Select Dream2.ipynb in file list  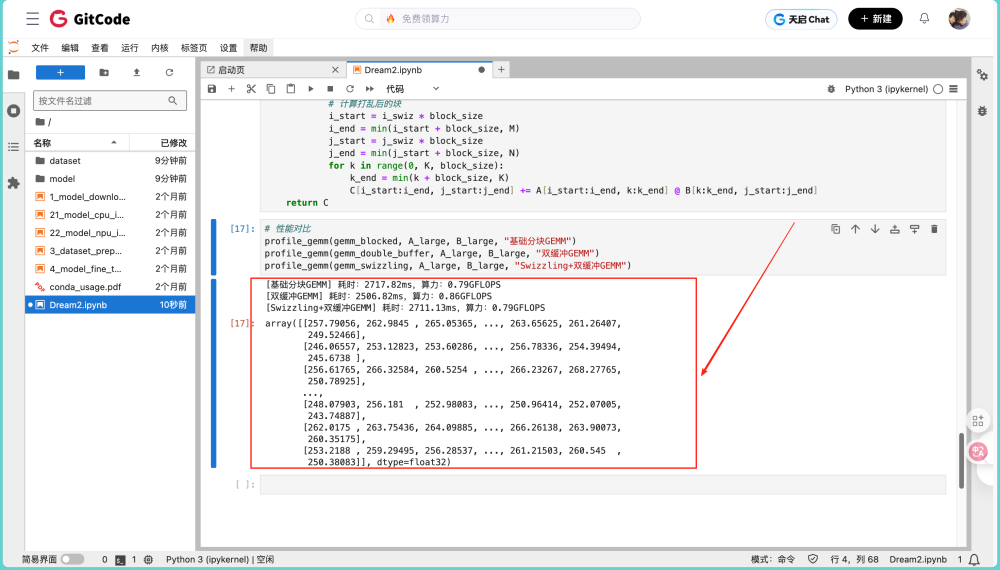(x=110, y=305)
